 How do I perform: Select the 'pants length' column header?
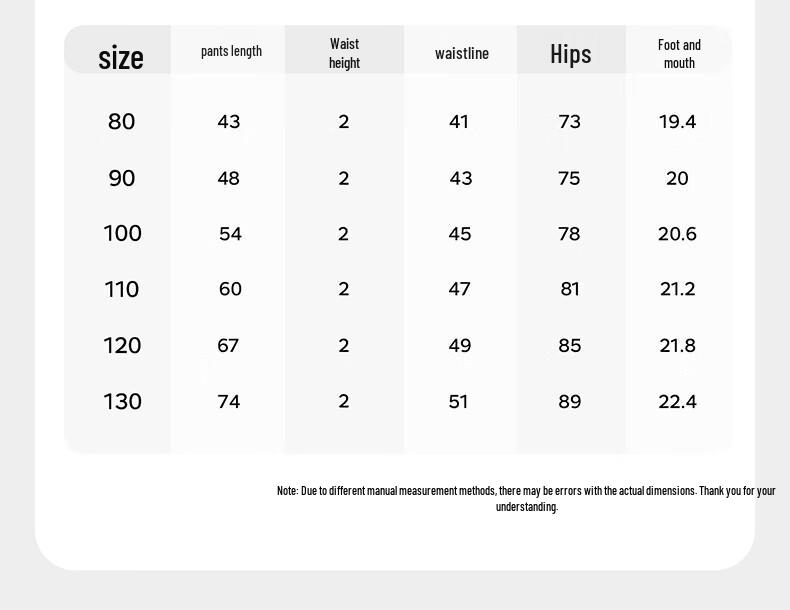[x=231, y=51]
